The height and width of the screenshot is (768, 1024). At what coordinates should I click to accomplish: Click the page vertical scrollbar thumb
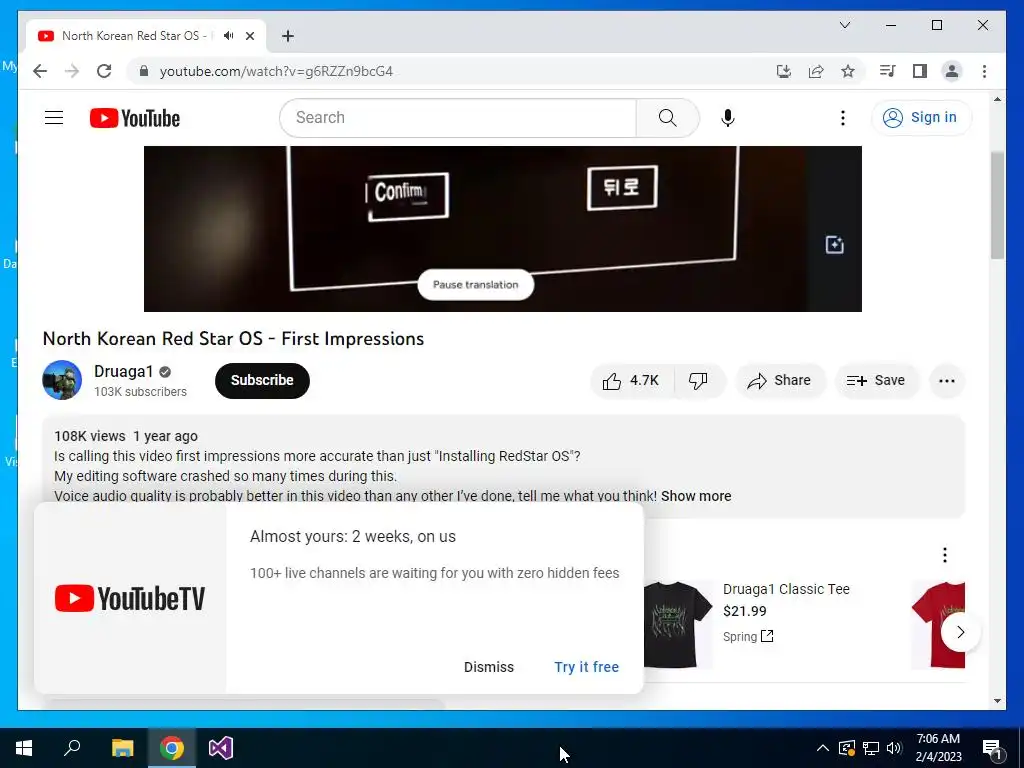[x=997, y=205]
